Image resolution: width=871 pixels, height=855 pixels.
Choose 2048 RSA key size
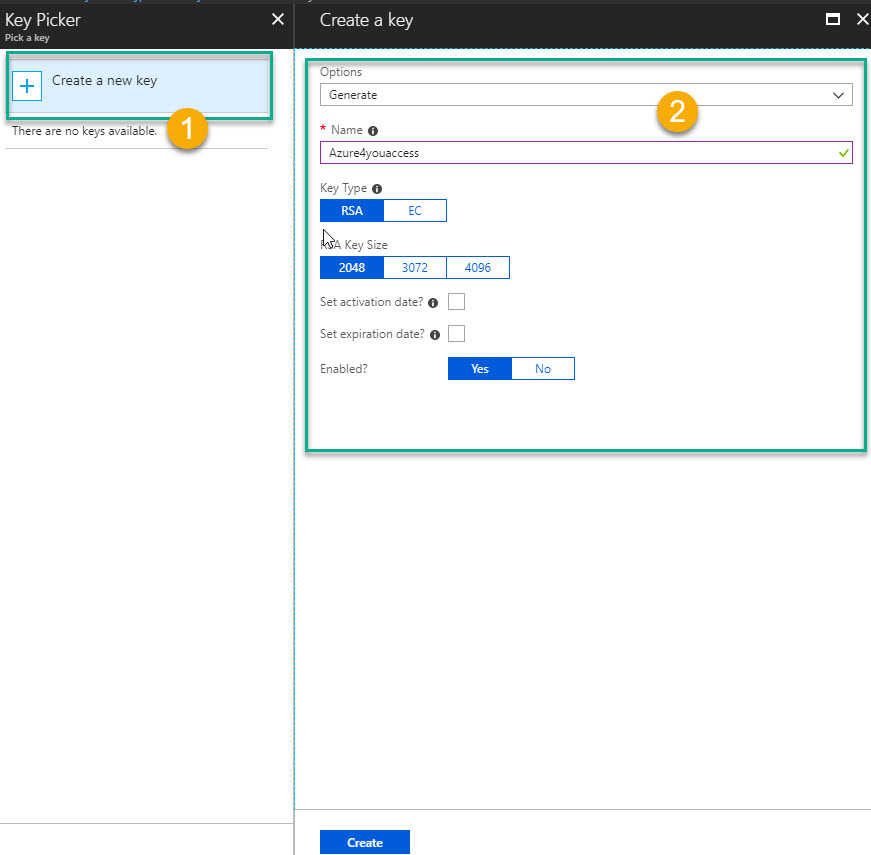[351, 268]
